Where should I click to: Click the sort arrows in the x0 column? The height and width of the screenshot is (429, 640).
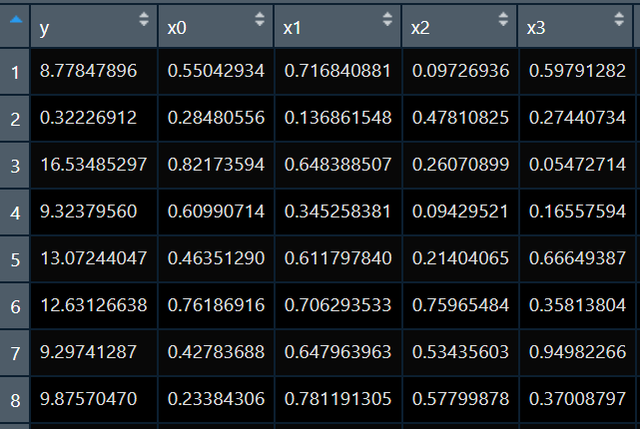point(261,19)
